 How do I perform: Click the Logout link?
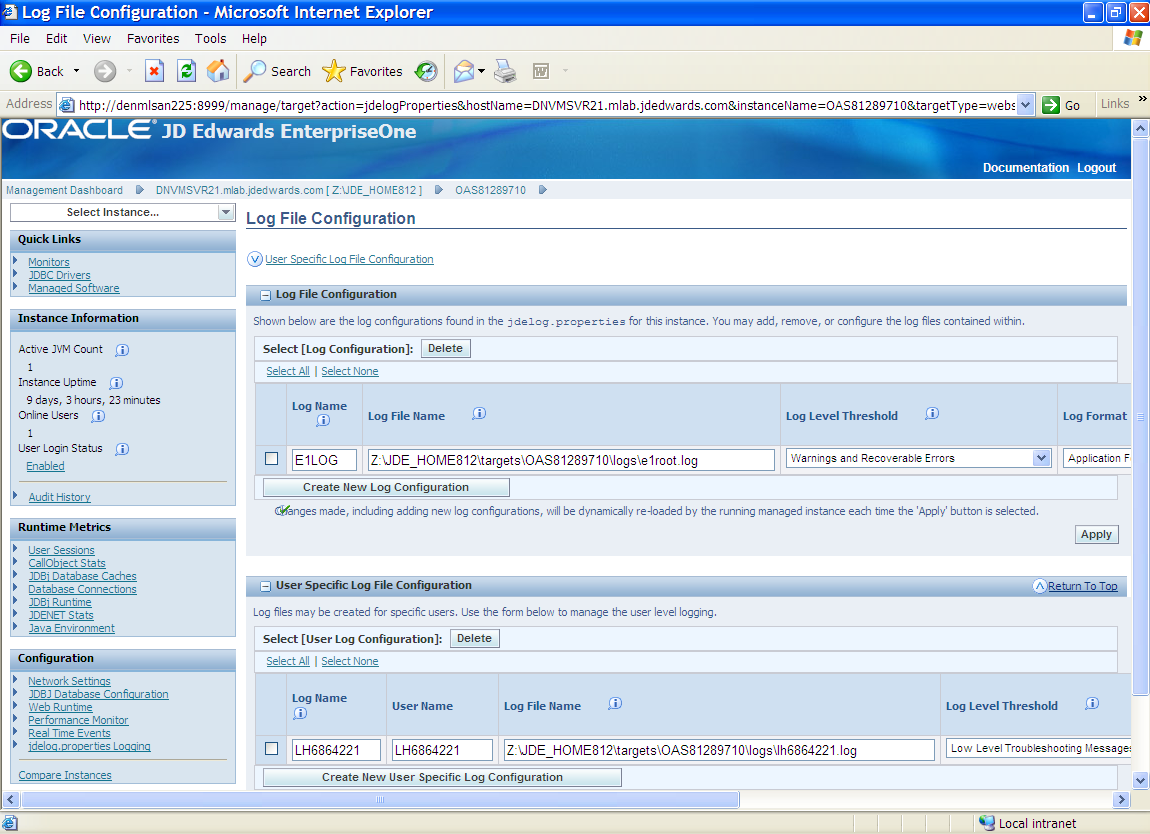pos(1096,168)
